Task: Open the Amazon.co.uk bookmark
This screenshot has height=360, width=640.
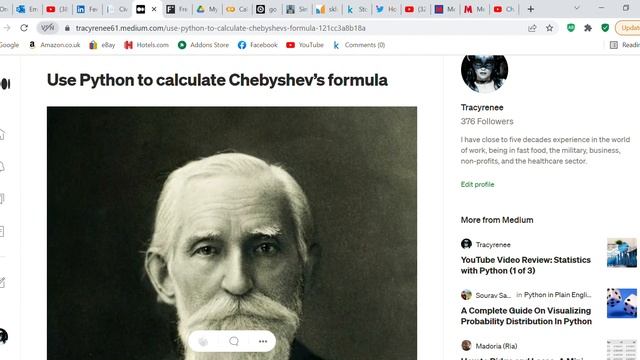Action: 55,45
